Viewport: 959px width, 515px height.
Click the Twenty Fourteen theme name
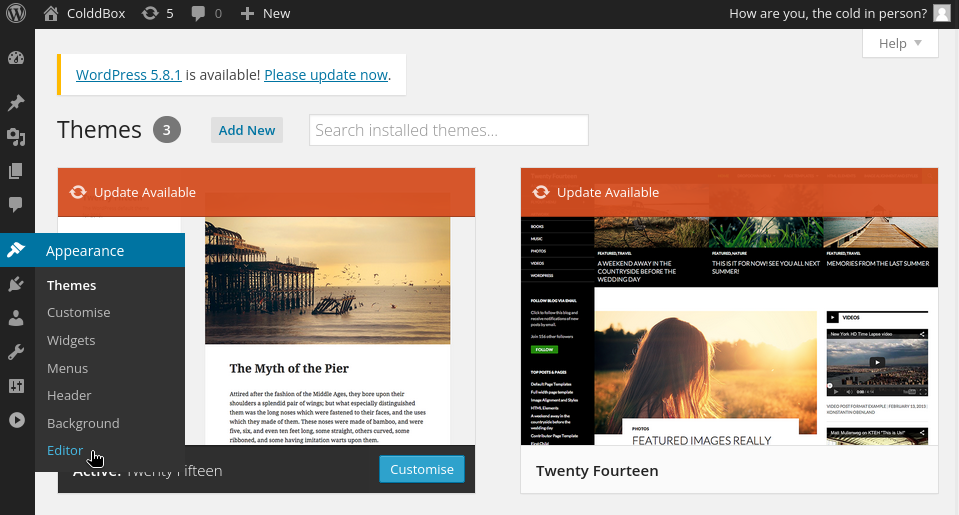click(x=597, y=471)
